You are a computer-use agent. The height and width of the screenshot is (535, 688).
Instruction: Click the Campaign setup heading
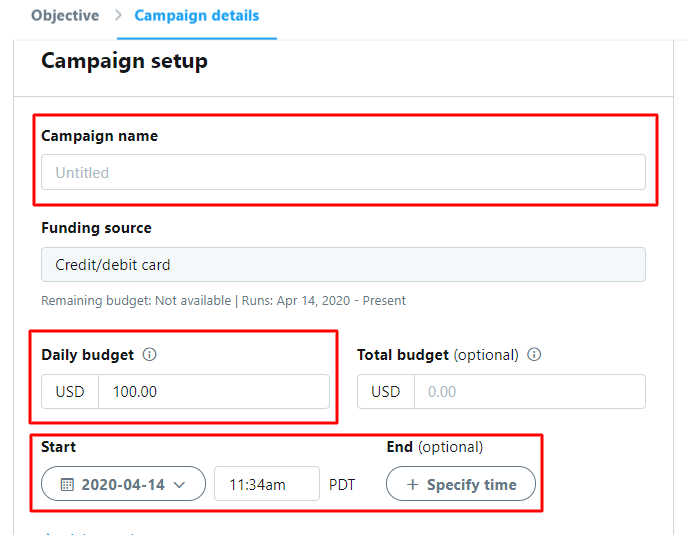(124, 61)
